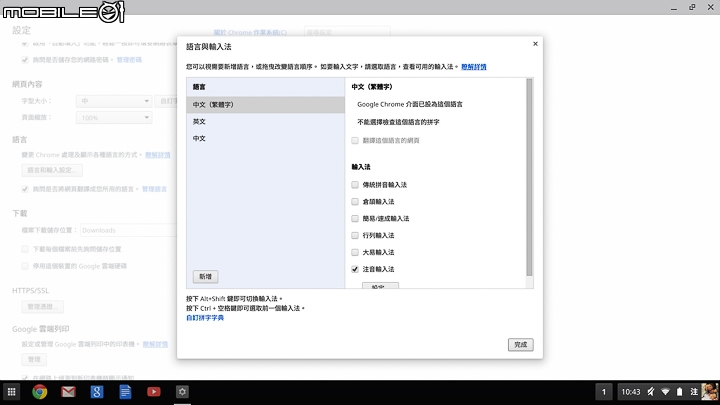Viewport: 720px width, 405px height.
Task: Click 語言和輸入設定 button in background settings
Action: (52, 170)
